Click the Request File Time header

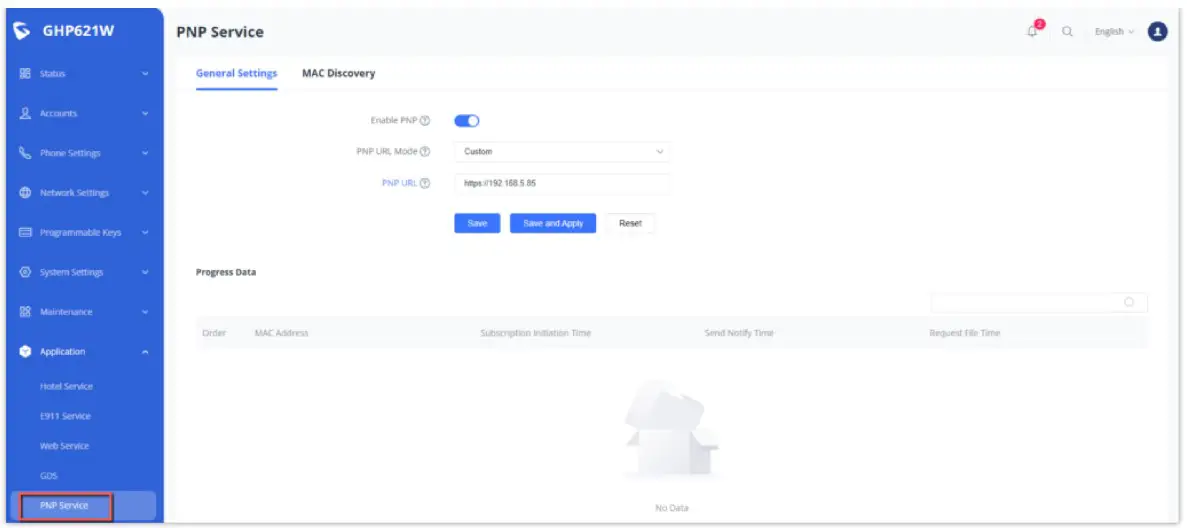pos(964,333)
